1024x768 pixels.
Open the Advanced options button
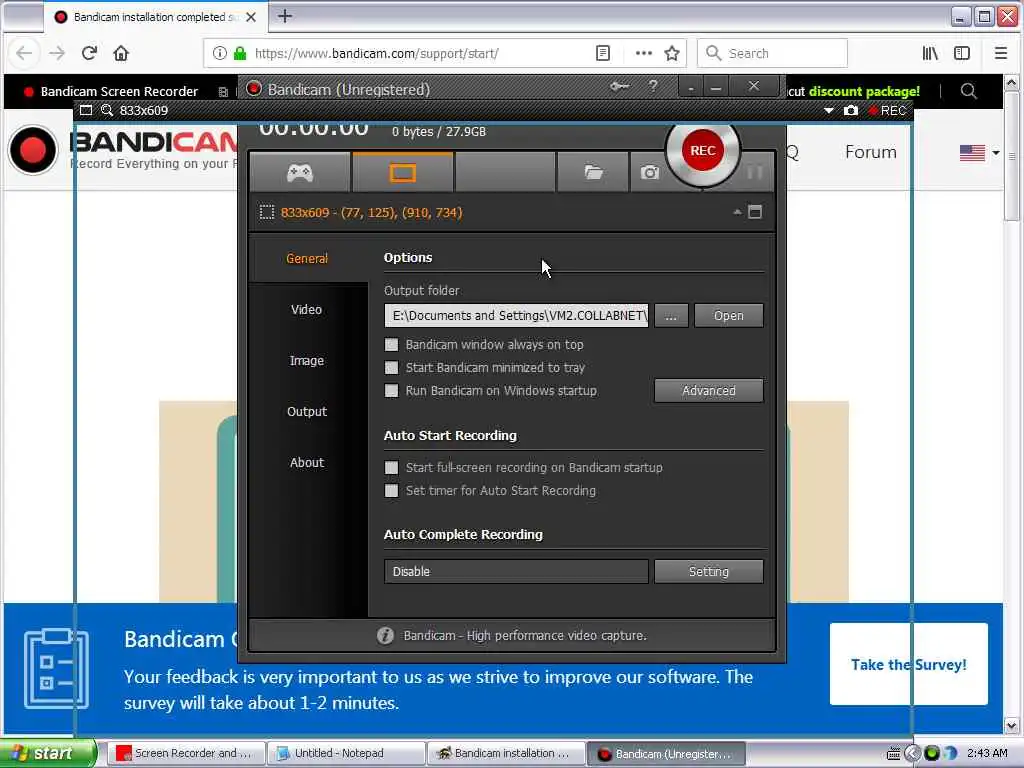[x=709, y=391]
